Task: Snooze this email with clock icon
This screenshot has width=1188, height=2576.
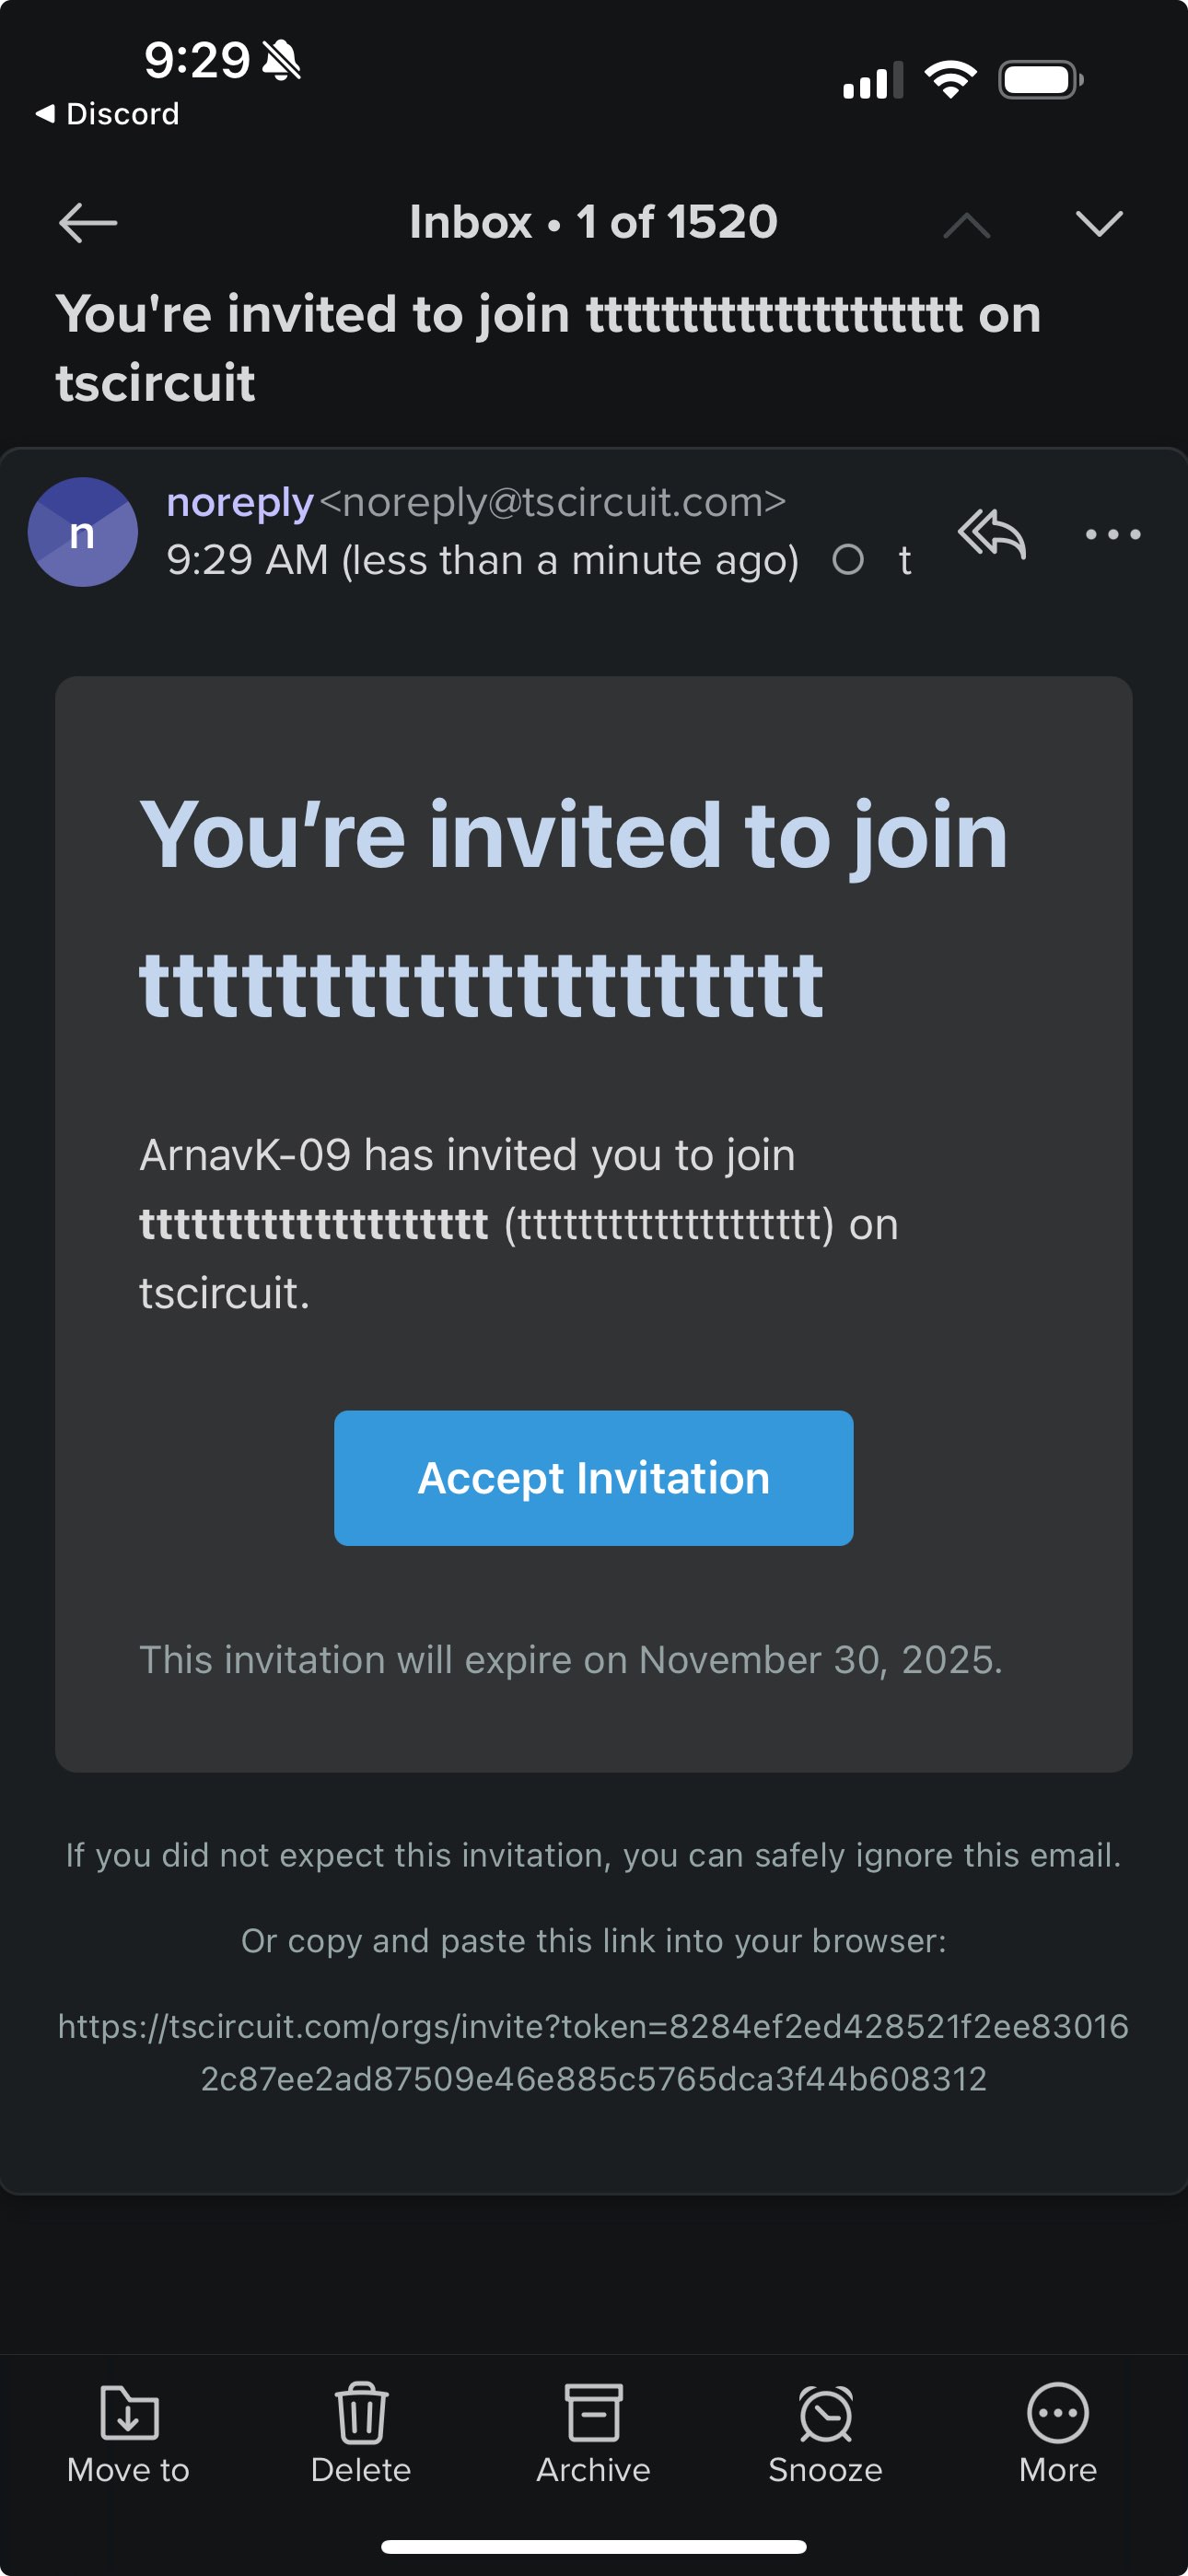Action: click(825, 2413)
